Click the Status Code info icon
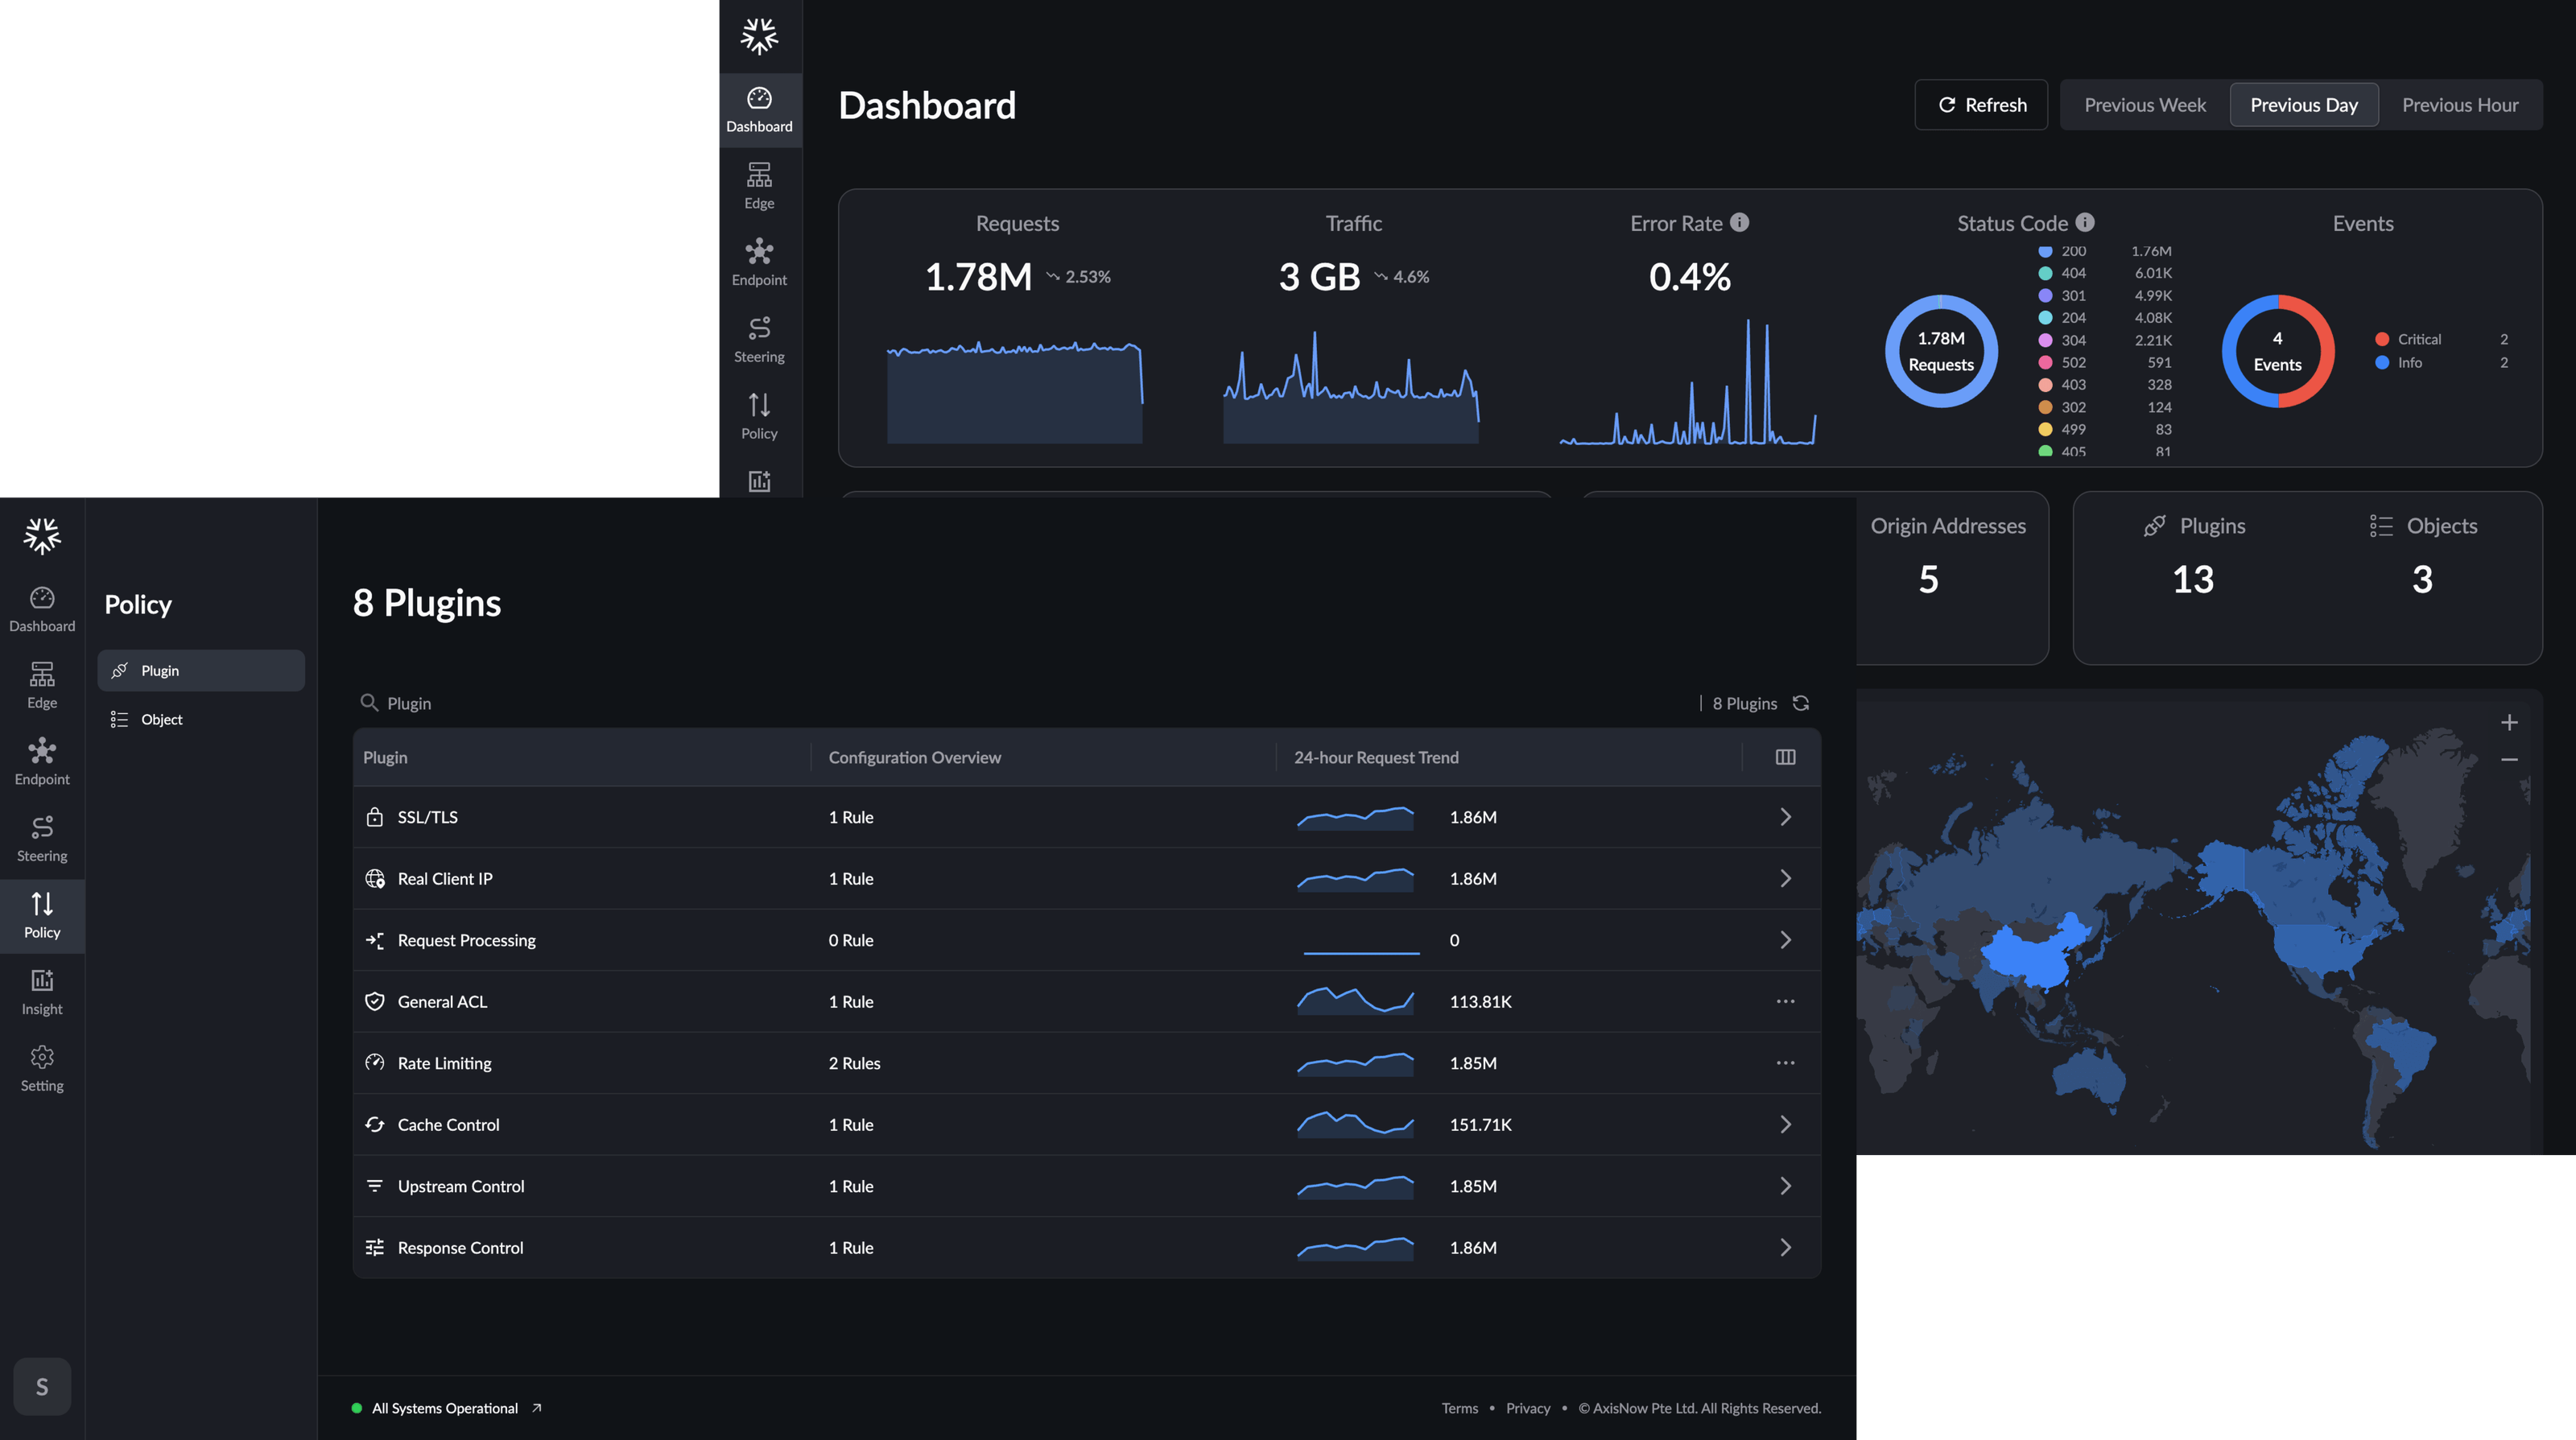The height and width of the screenshot is (1440, 2576). (x=2085, y=222)
